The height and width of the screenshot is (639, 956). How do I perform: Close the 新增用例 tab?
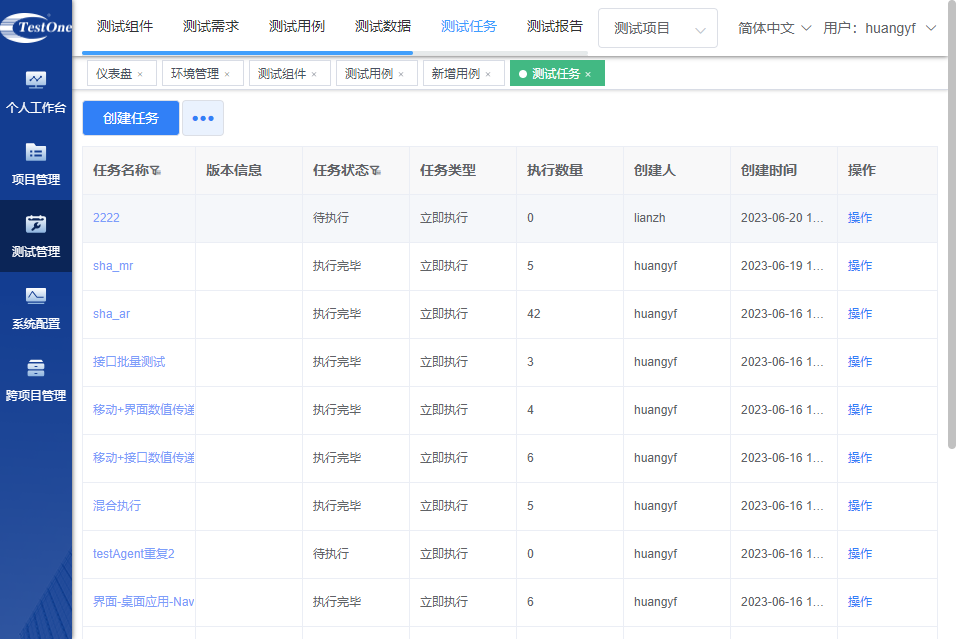(x=488, y=74)
